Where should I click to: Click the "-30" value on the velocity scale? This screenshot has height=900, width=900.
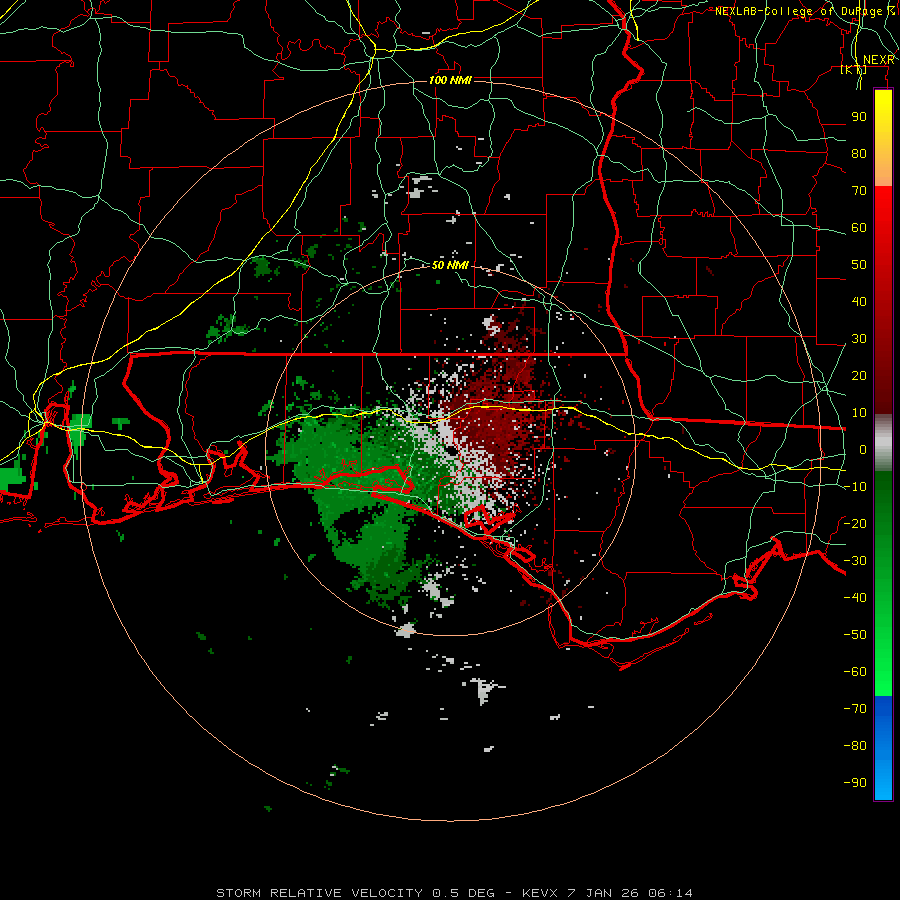(855, 561)
